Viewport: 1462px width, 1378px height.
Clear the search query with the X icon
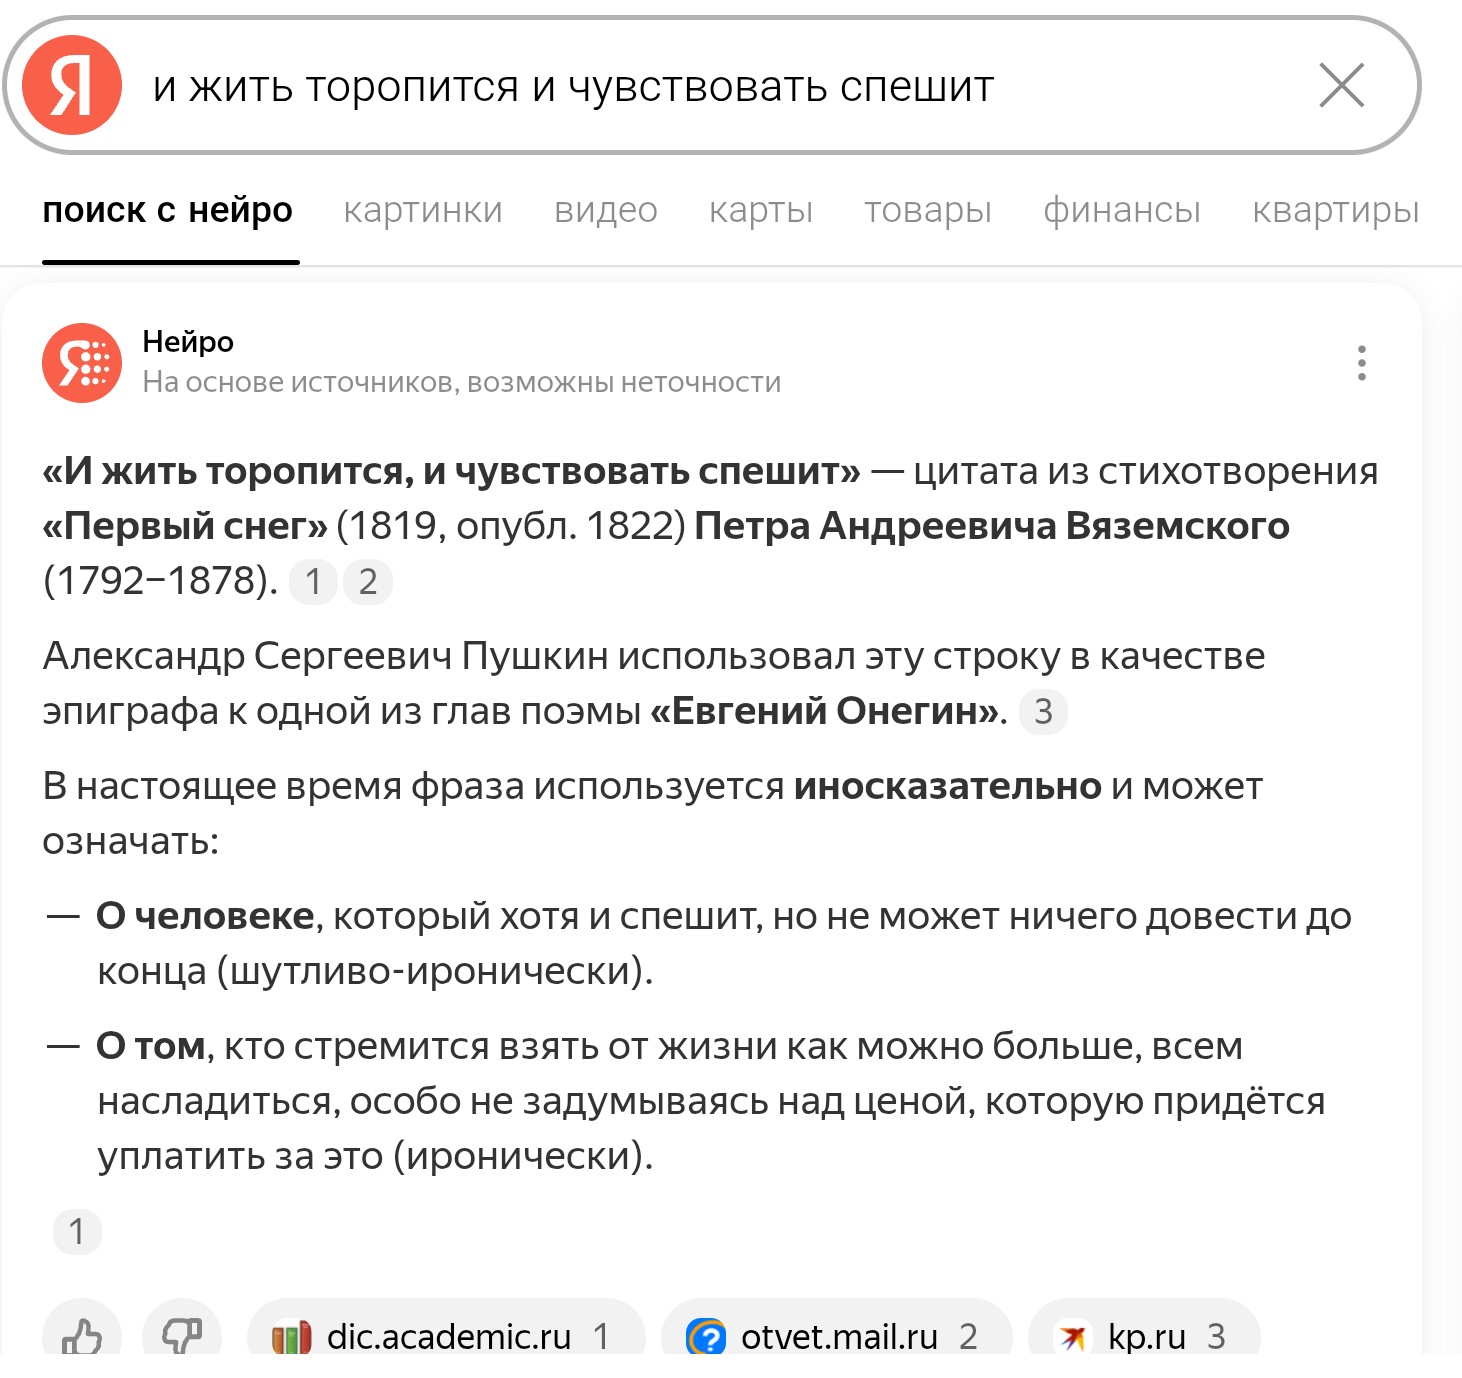(x=1341, y=85)
